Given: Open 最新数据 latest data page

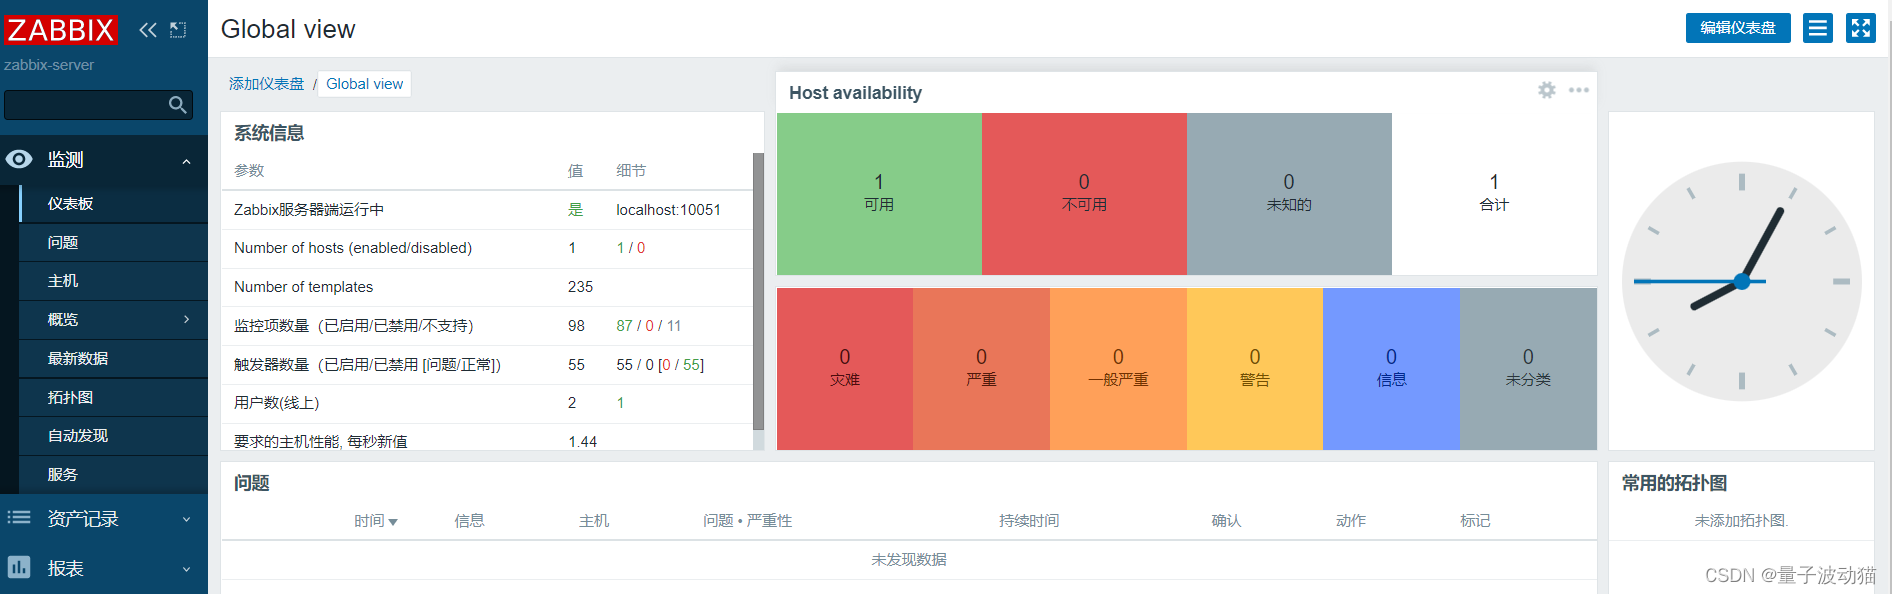Looking at the screenshot, I should pos(78,359).
